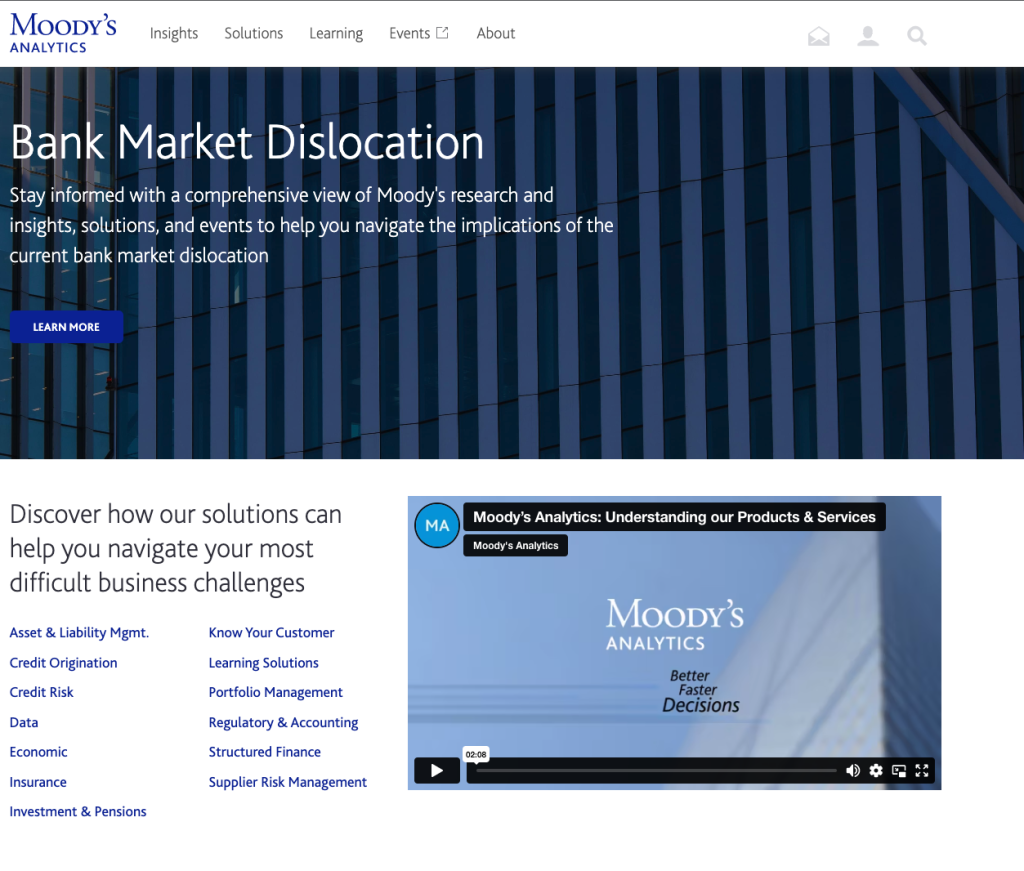Image resolution: width=1024 pixels, height=871 pixels.
Task: Open the user account icon
Action: (x=868, y=36)
